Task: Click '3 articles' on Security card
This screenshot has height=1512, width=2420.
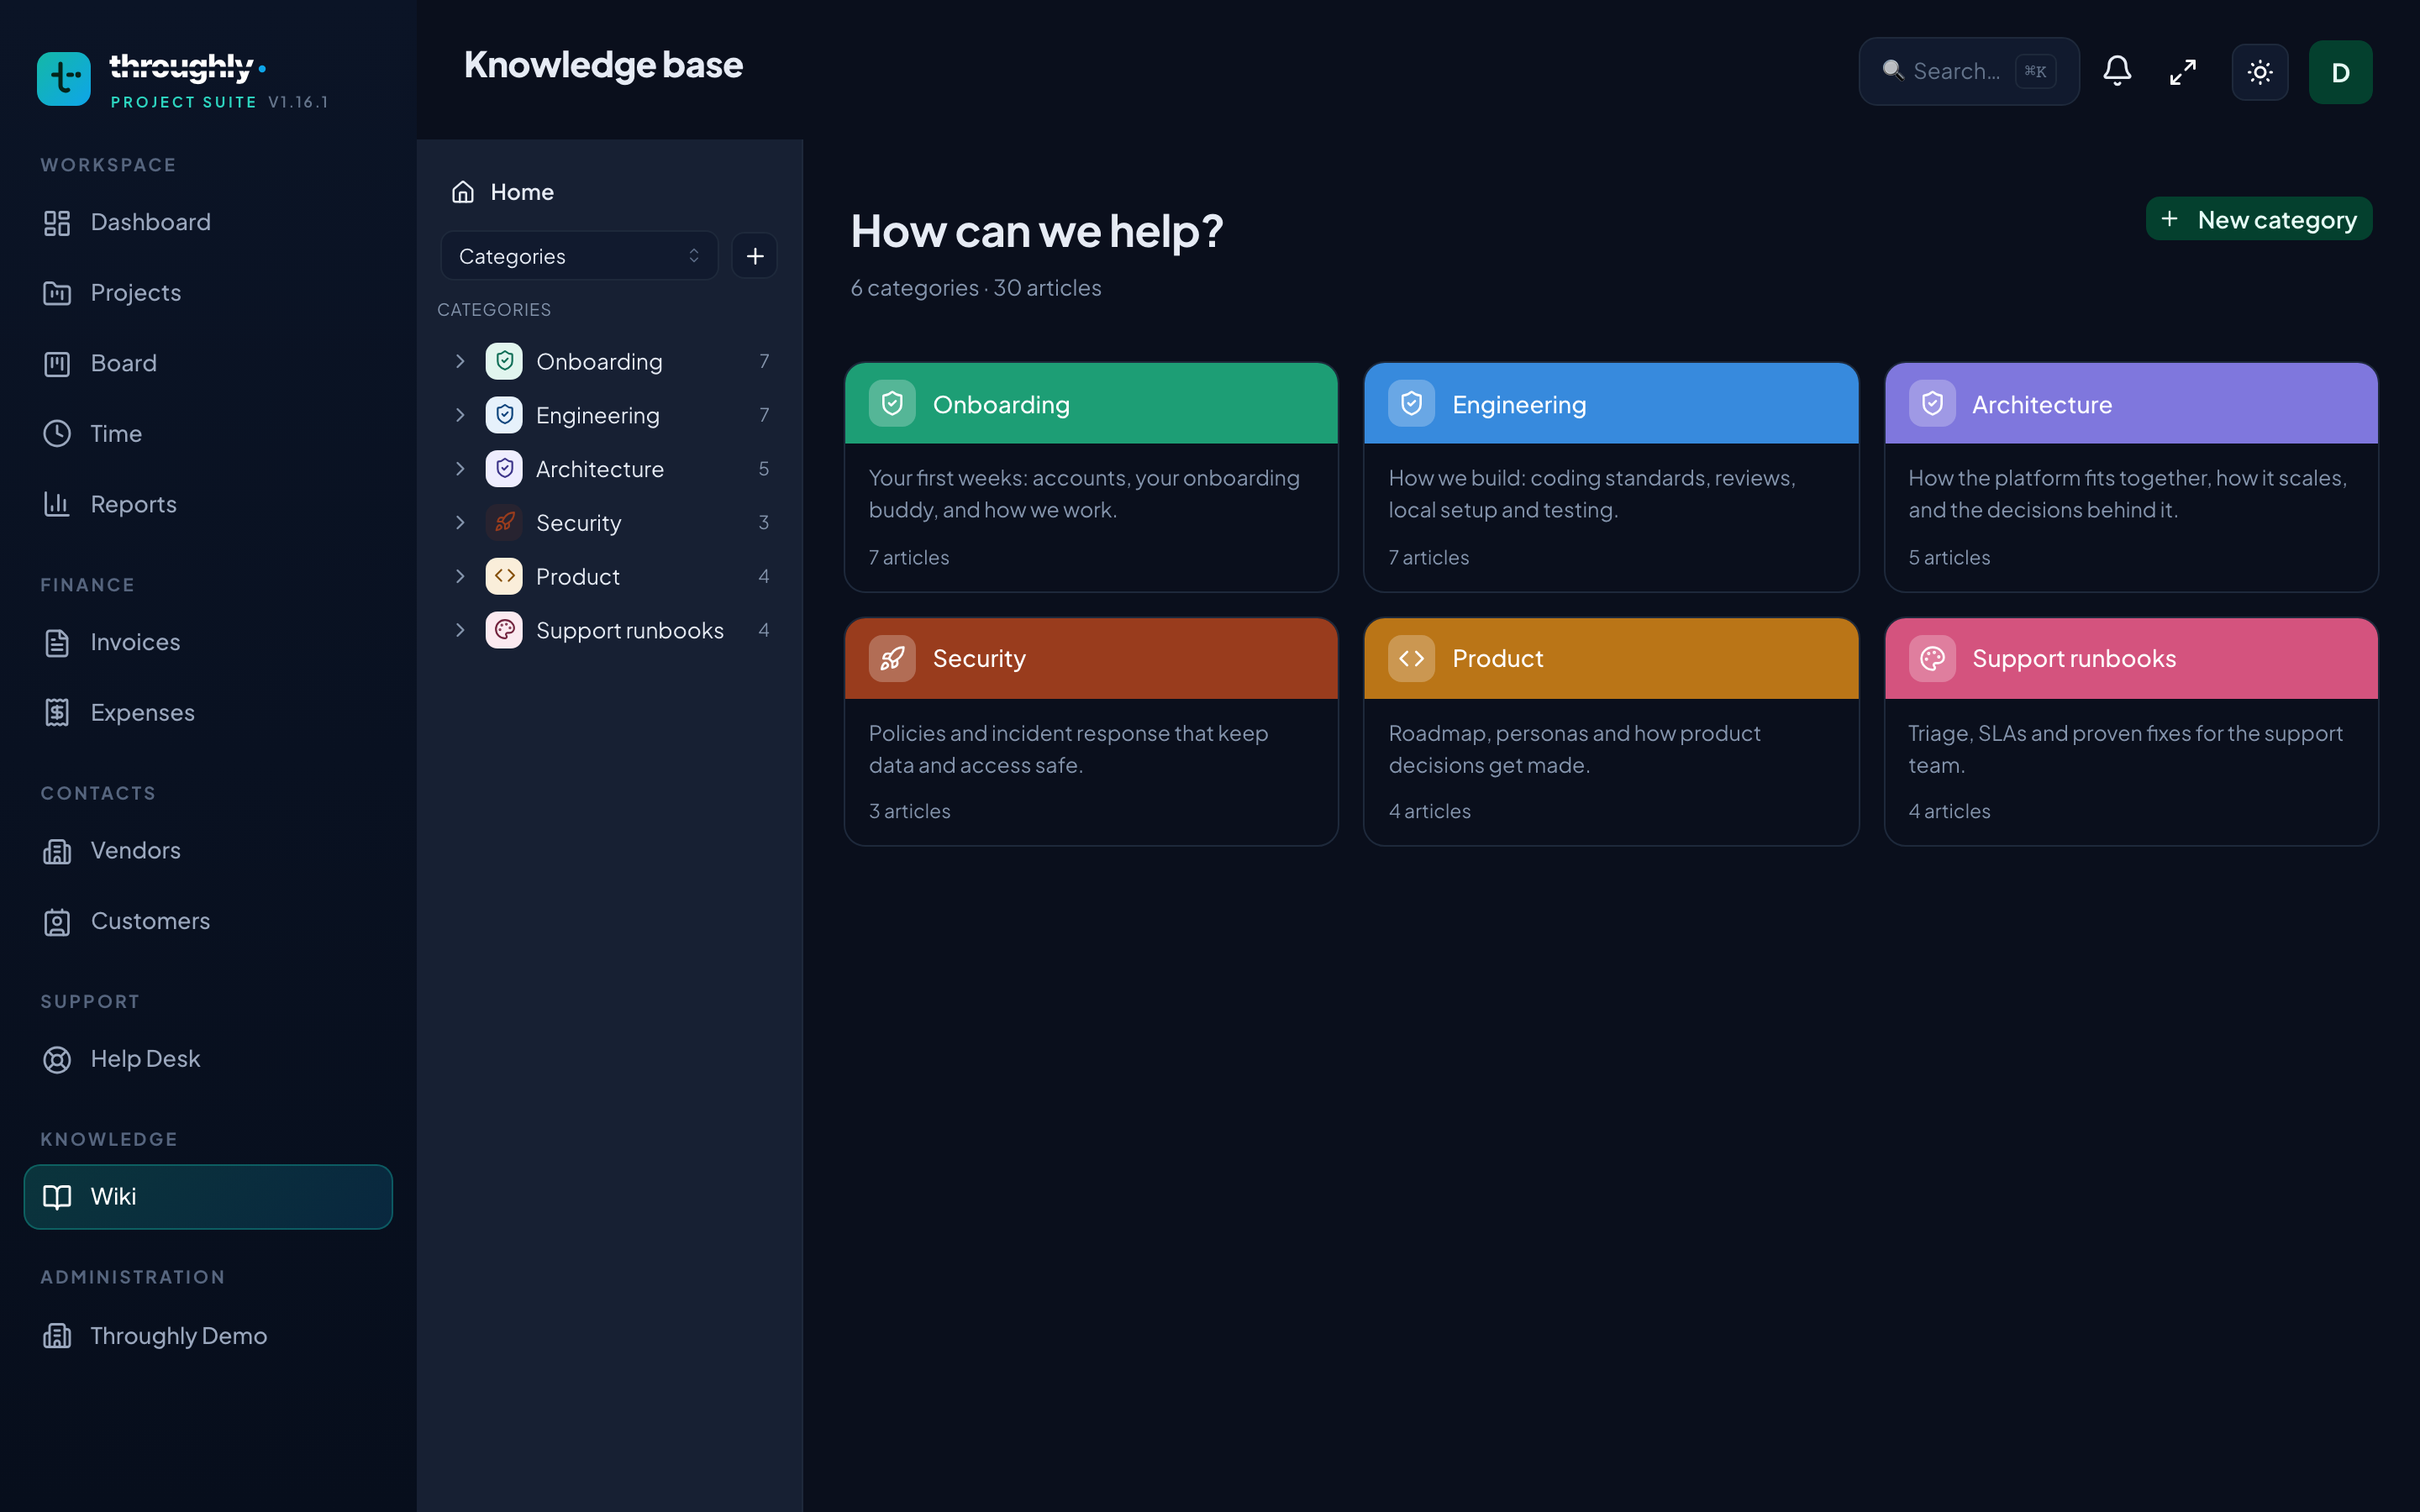Action: [909, 811]
